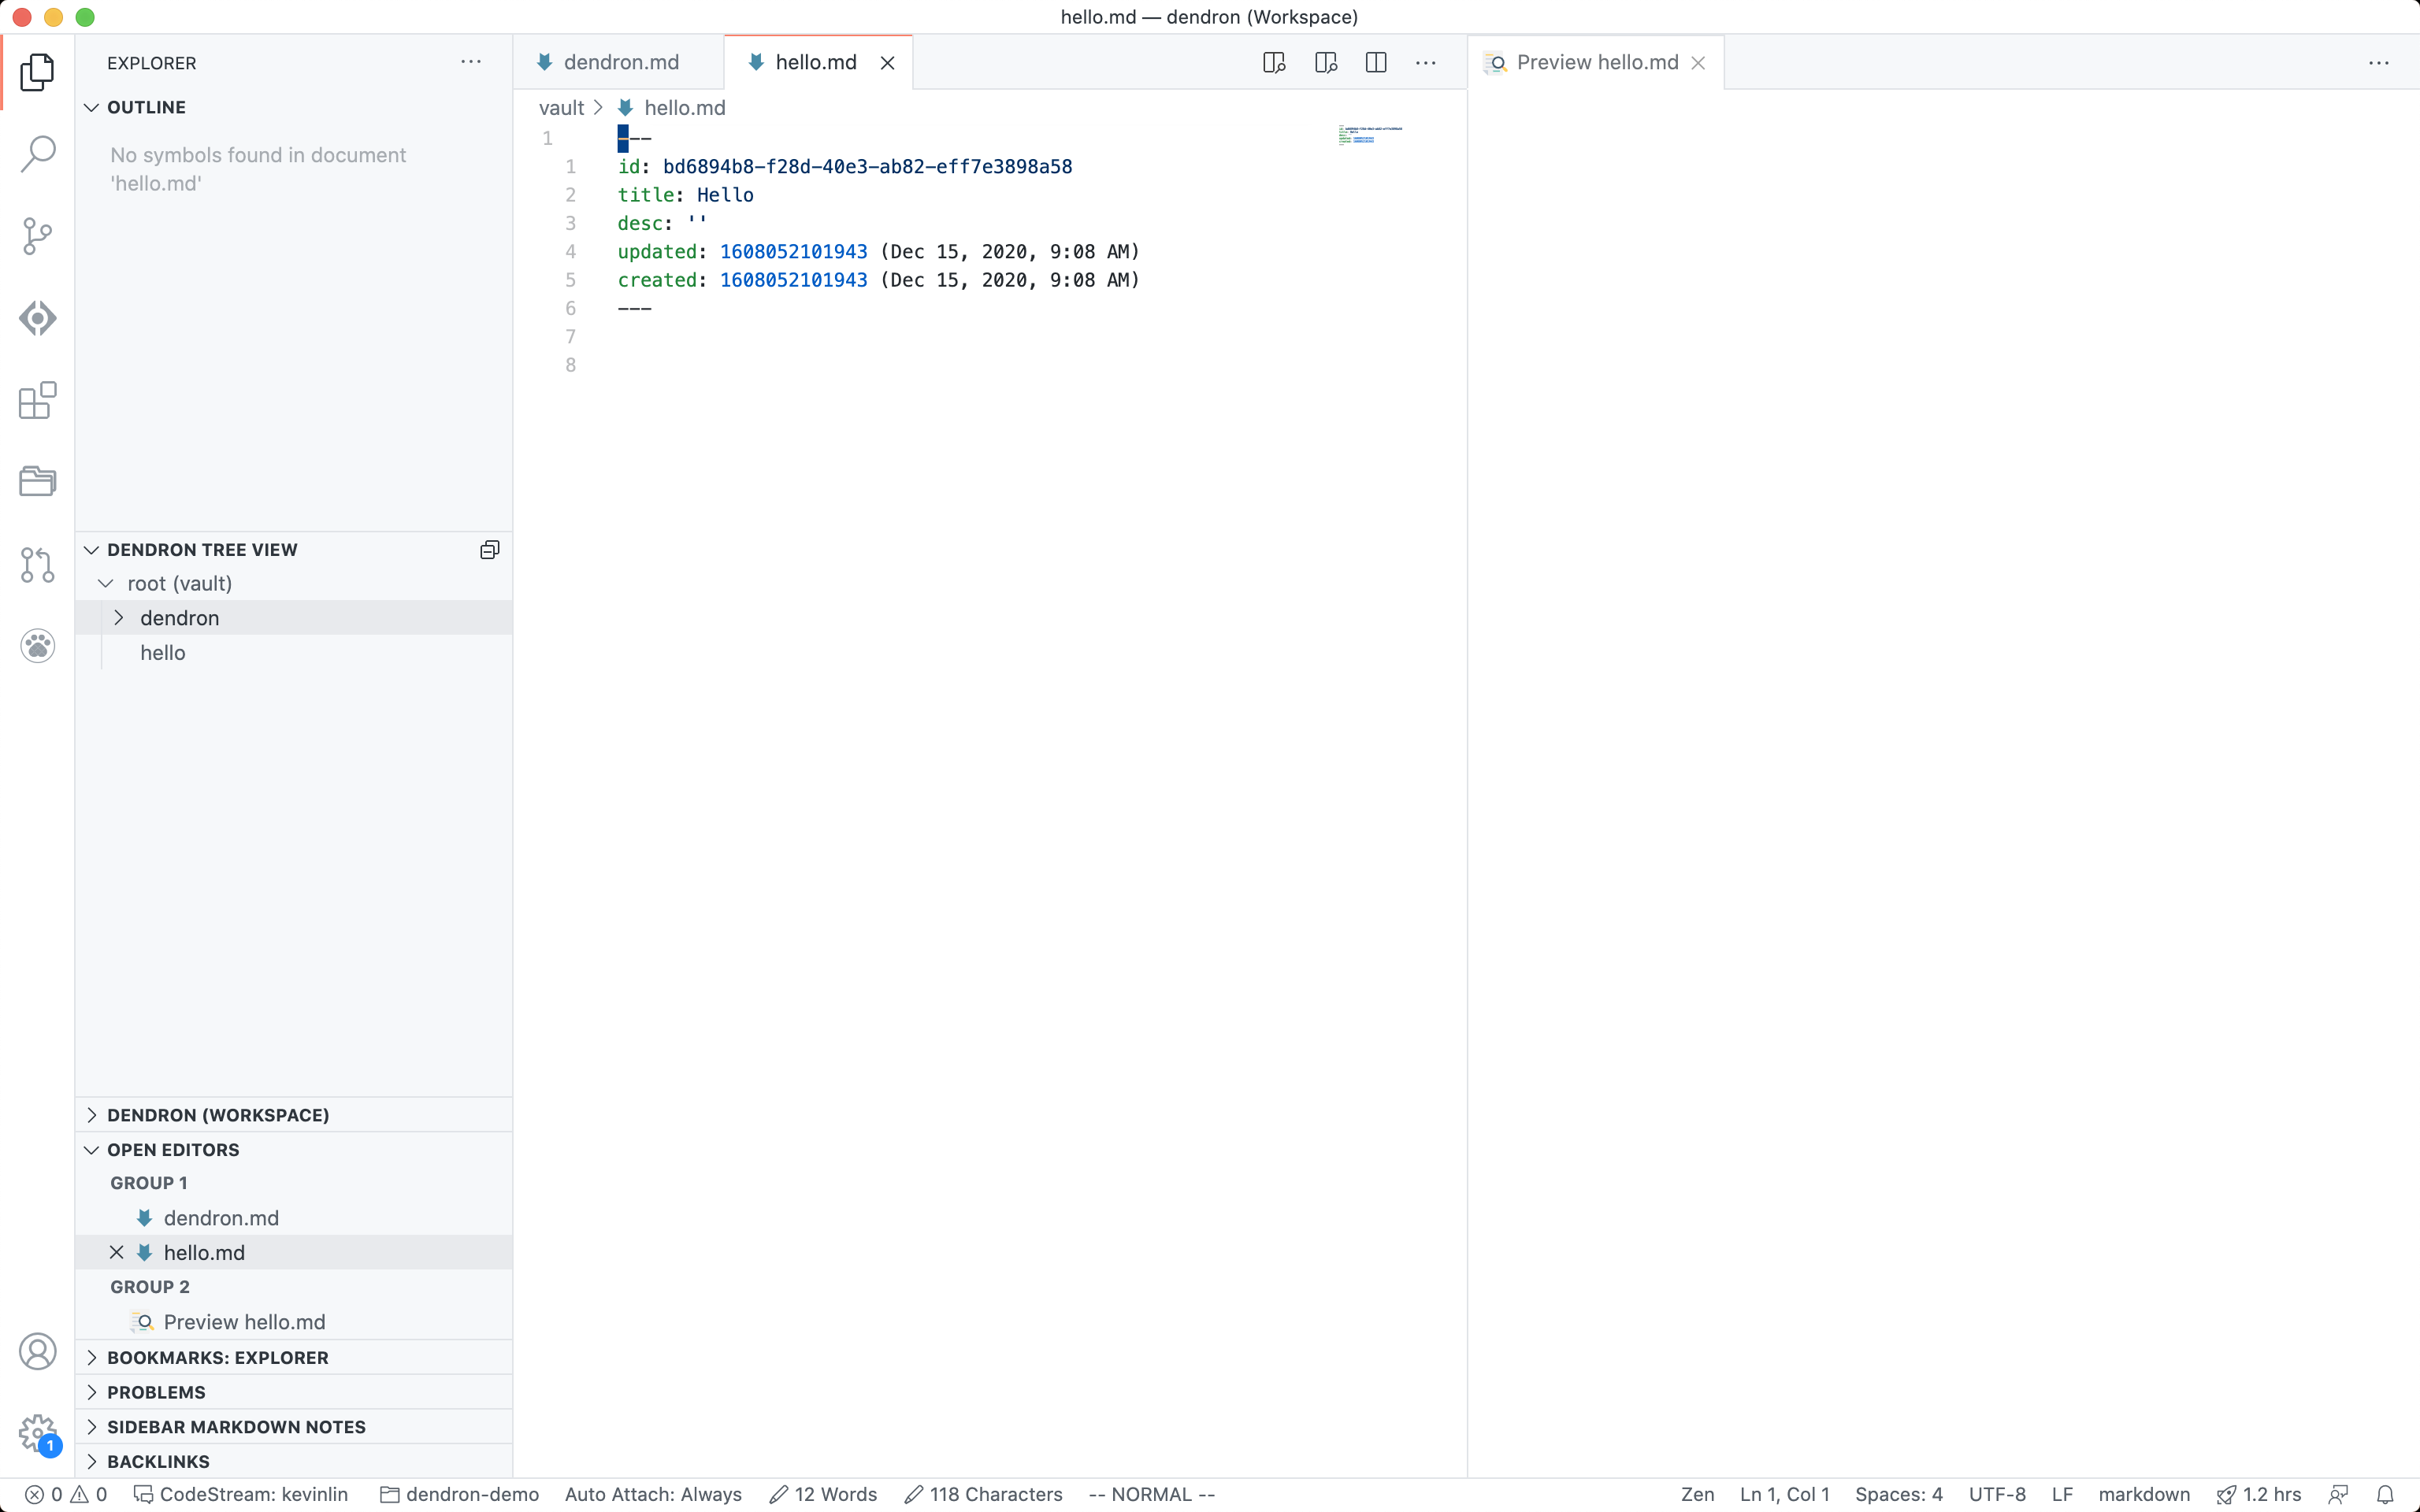Screen dimensions: 2420x1512
Task: Toggle Auto Attach: Always setting
Action: [x=653, y=1494]
